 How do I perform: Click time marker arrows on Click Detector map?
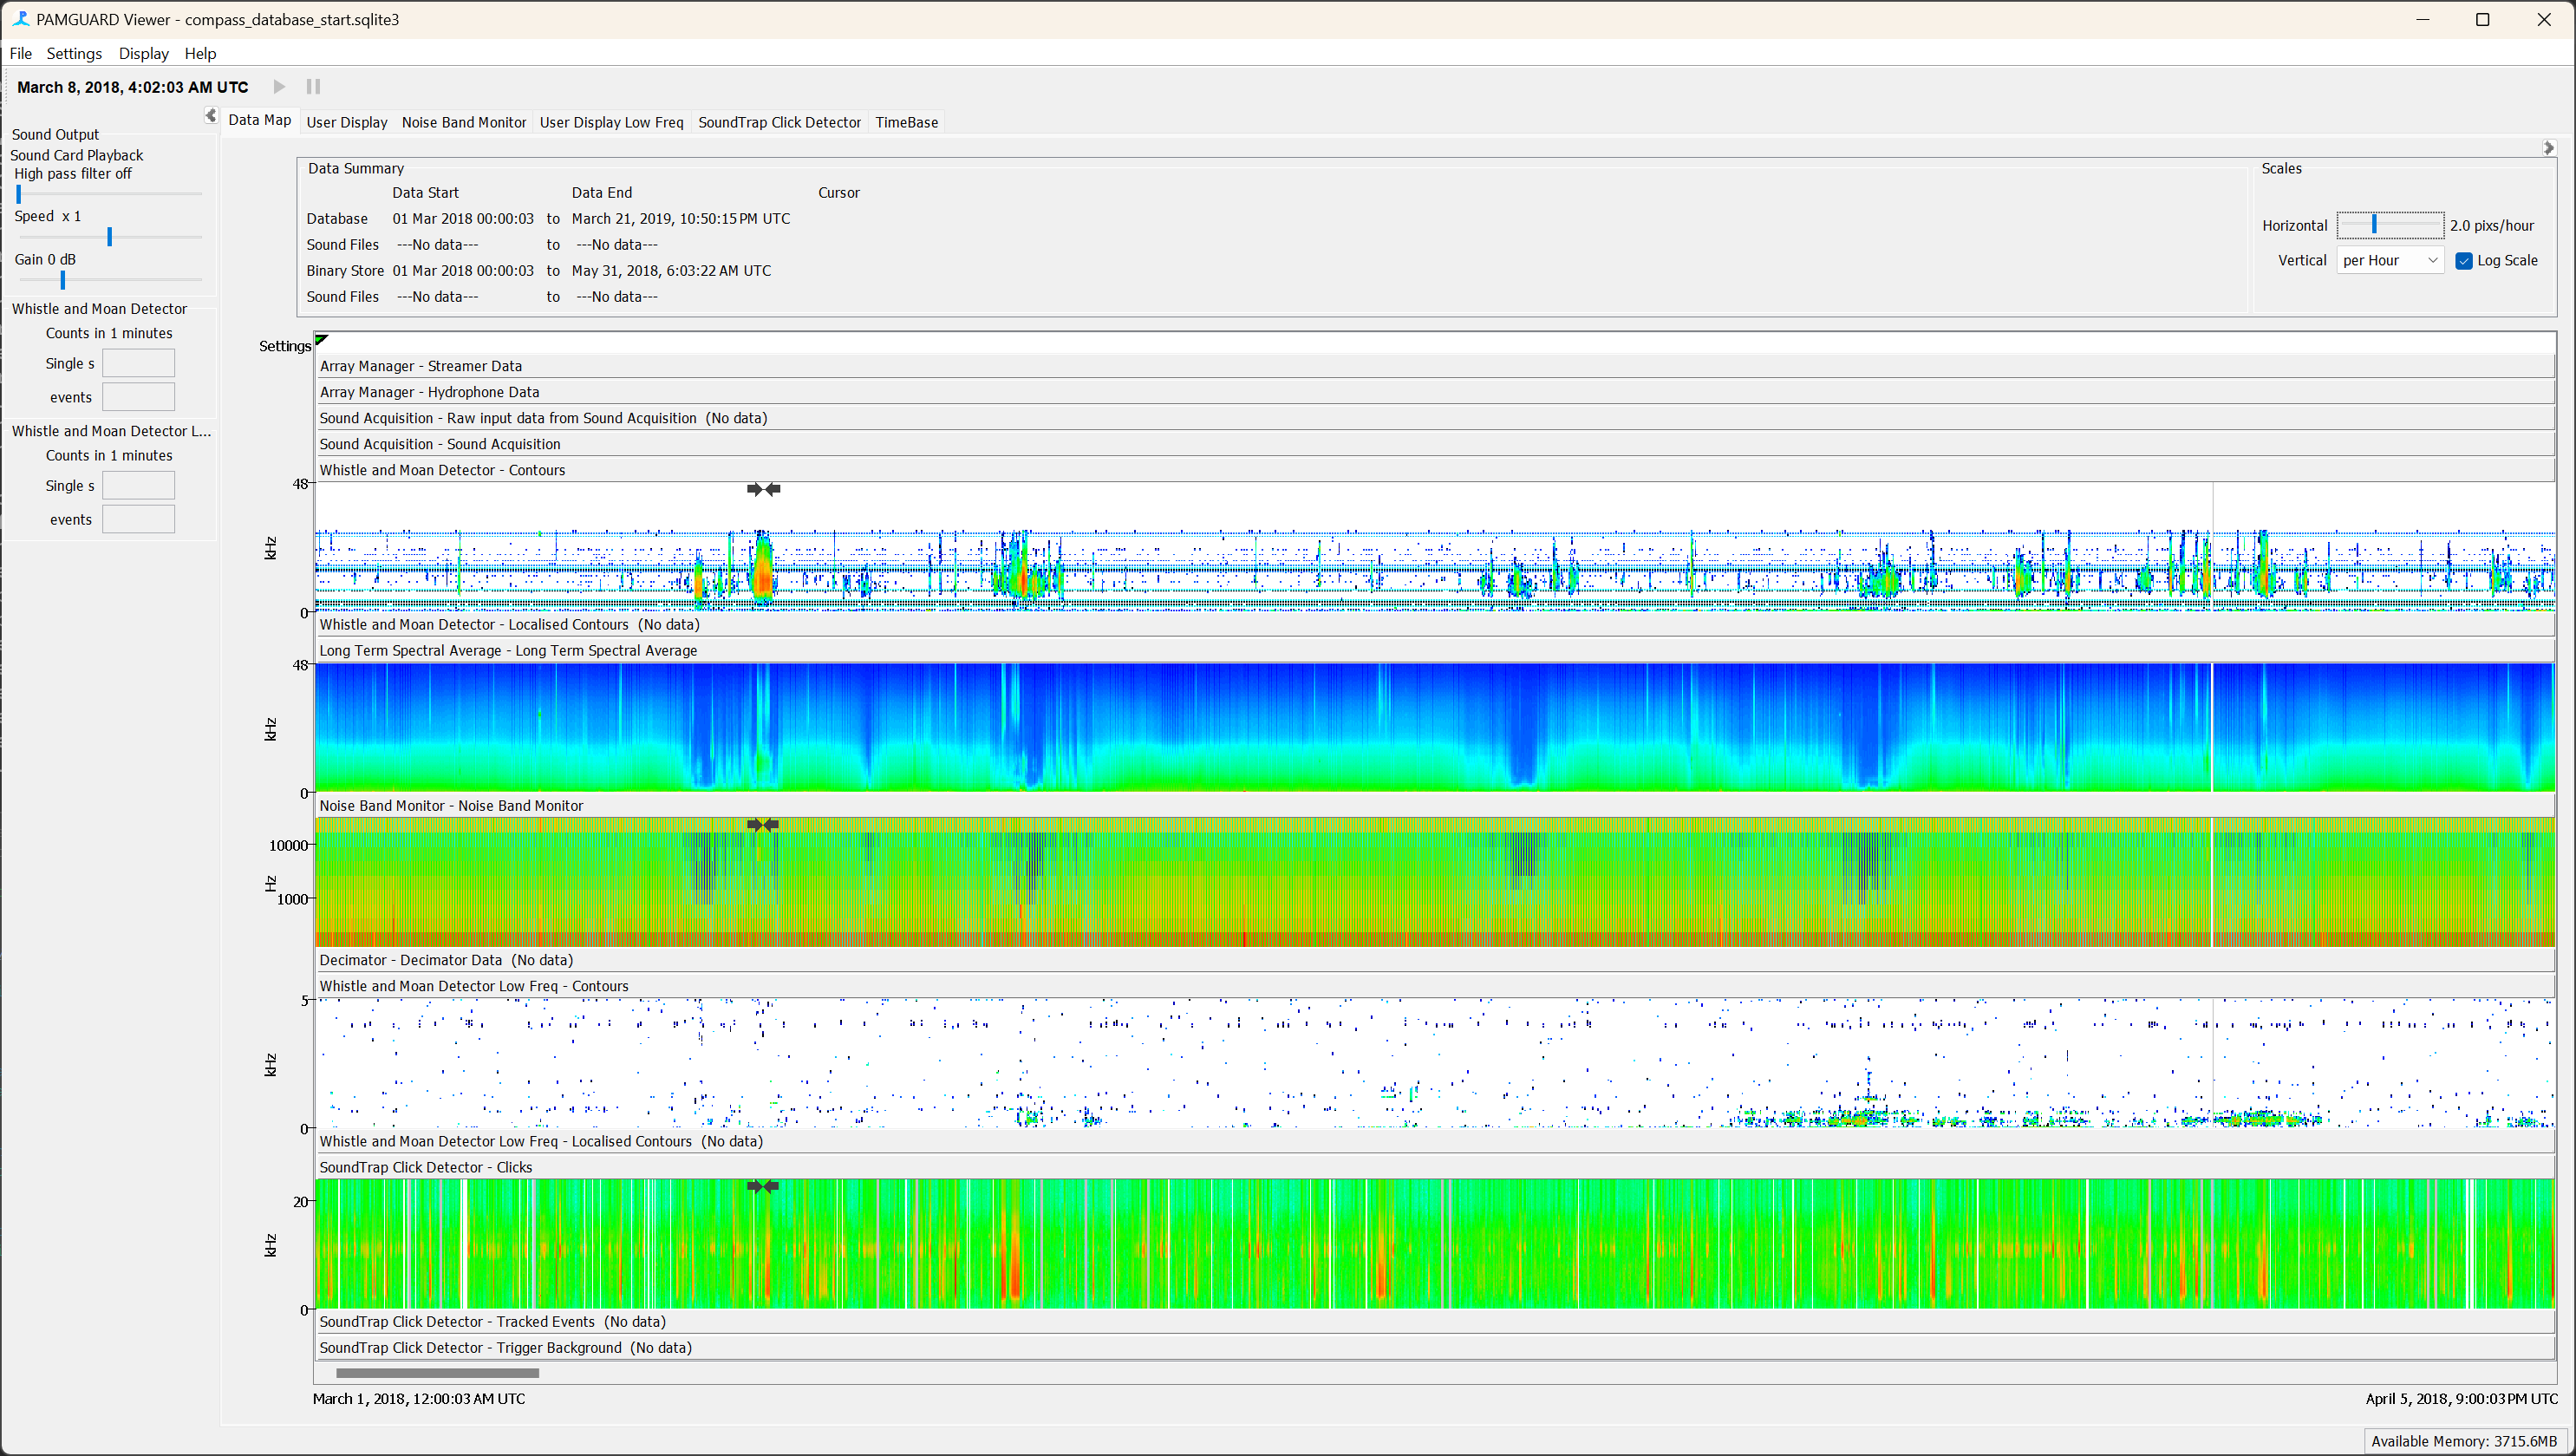click(x=763, y=1186)
